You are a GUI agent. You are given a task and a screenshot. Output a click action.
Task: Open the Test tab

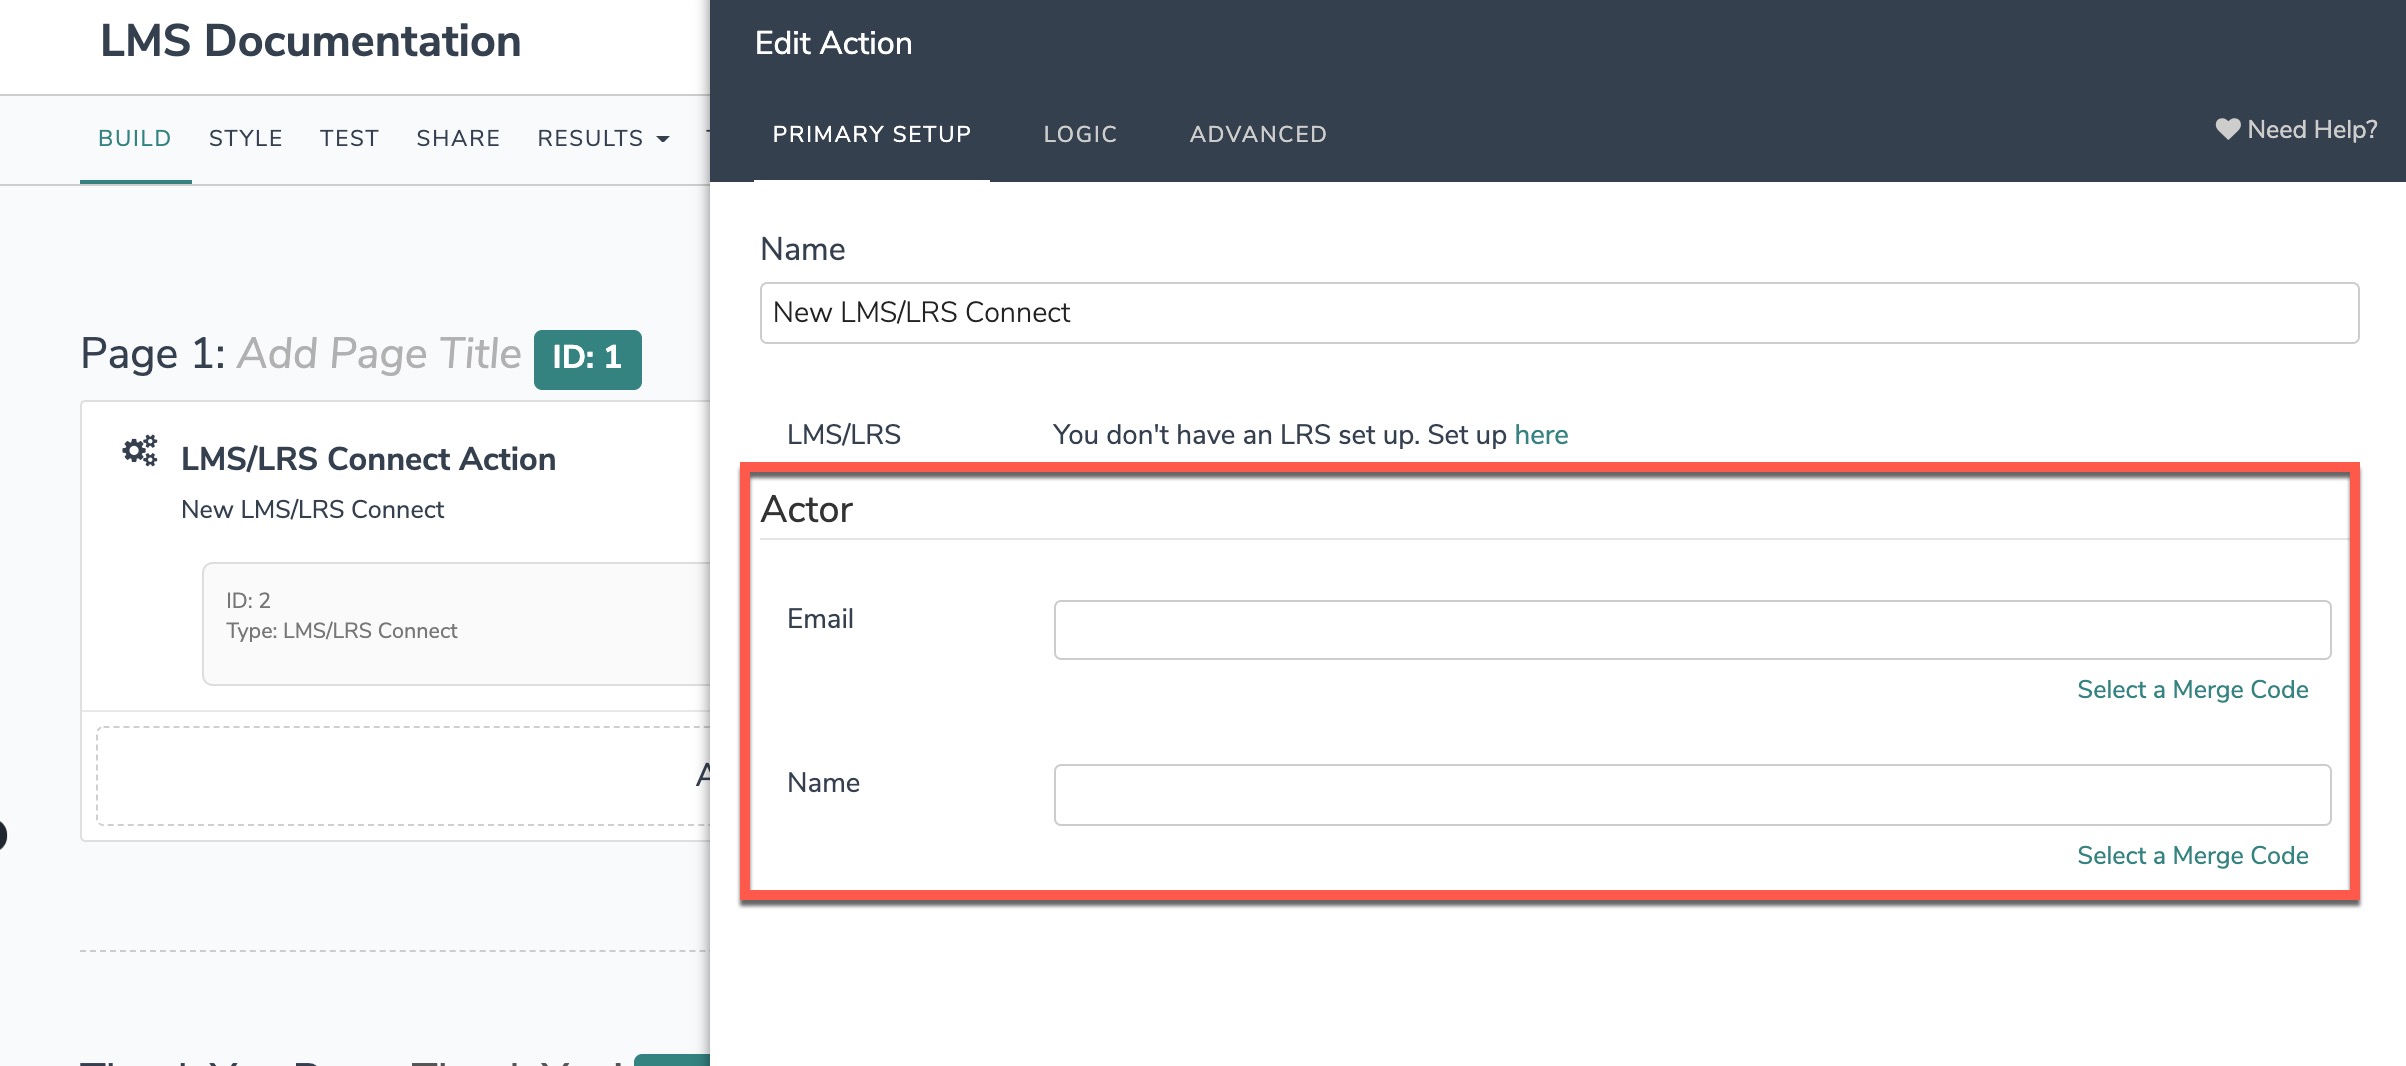tap(349, 138)
